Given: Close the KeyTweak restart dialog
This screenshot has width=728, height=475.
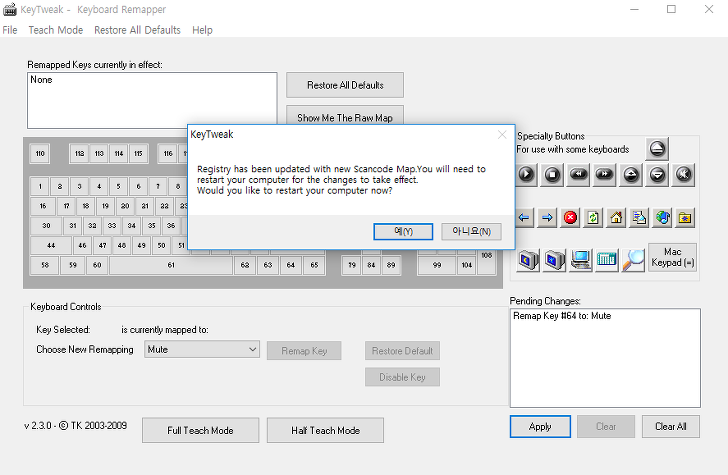Looking at the screenshot, I should click(502, 135).
